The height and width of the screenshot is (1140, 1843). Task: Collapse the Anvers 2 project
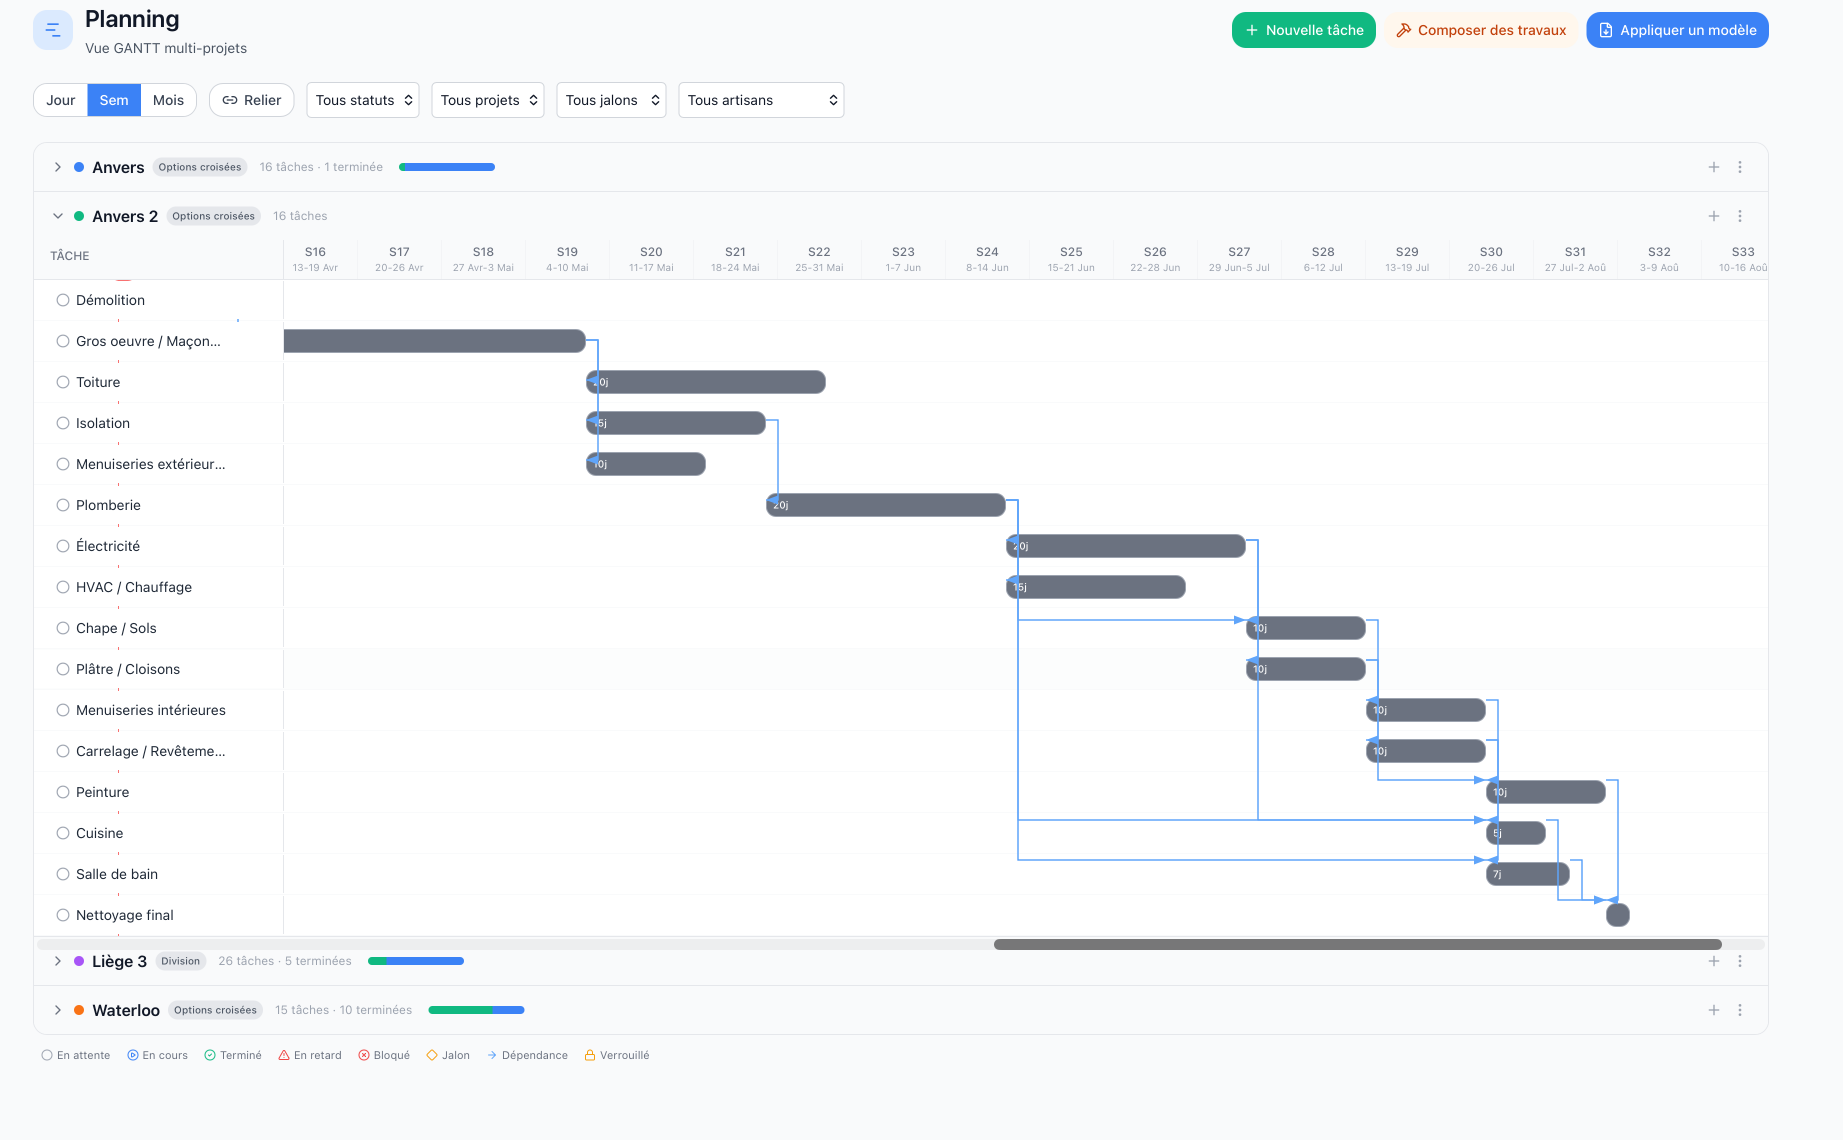(x=58, y=216)
